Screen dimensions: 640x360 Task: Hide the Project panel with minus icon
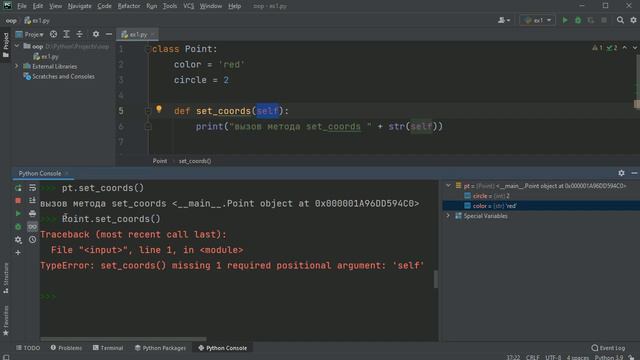(x=109, y=34)
